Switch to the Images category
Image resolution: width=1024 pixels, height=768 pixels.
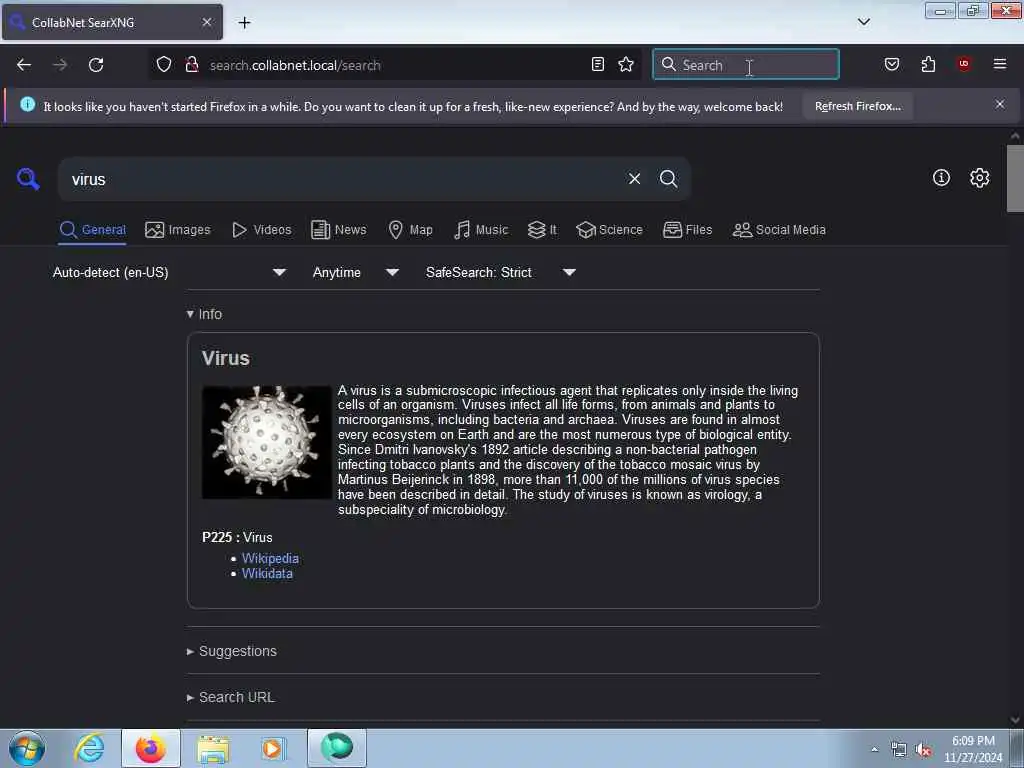(178, 230)
